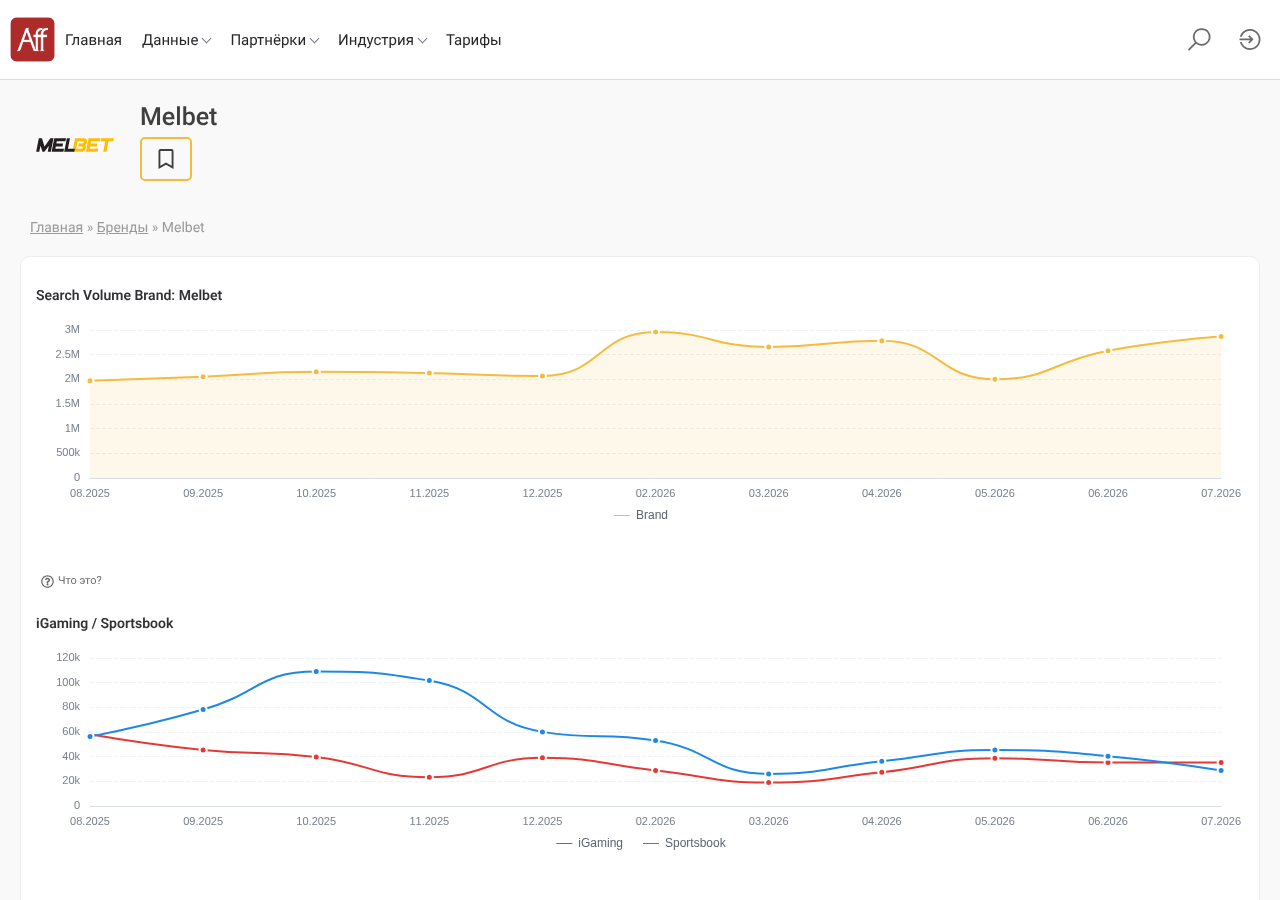
Task: Bookmark the Melbet brand
Action: (x=166, y=159)
